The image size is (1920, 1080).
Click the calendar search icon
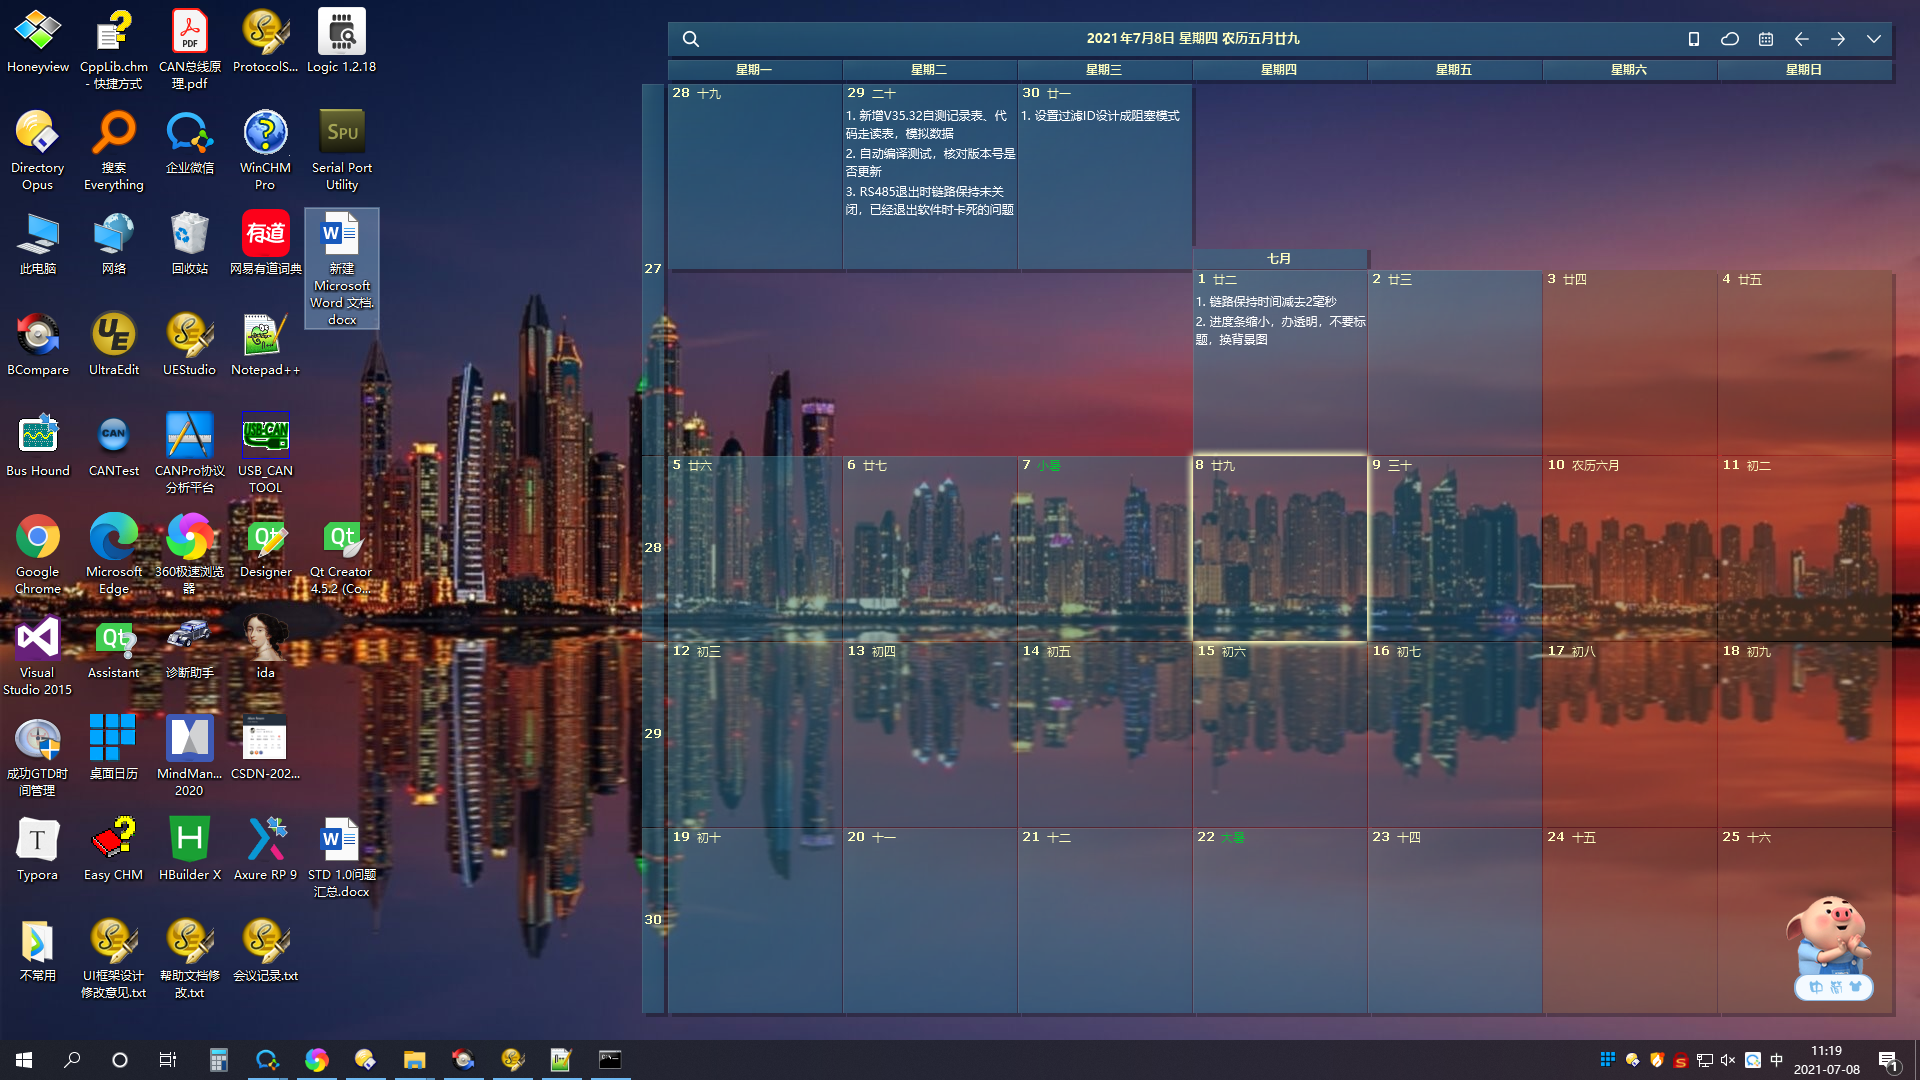pos(690,37)
